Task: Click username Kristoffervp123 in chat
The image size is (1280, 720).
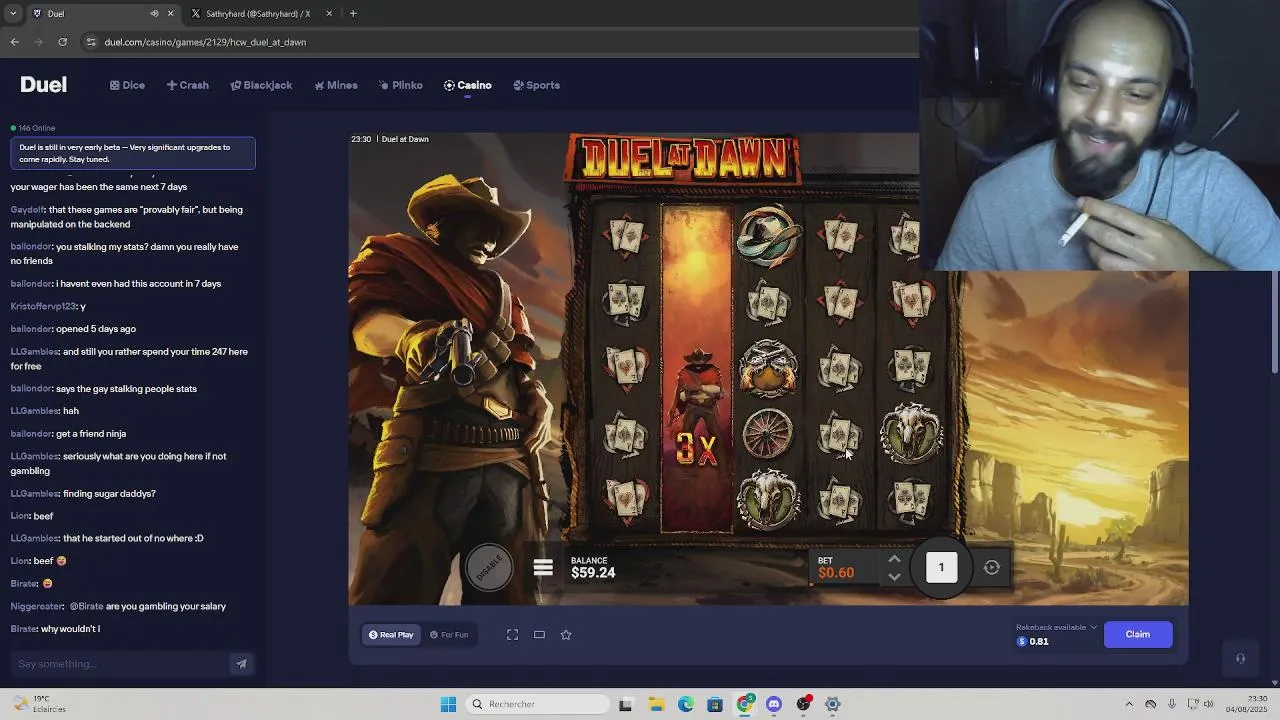Action: pyautogui.click(x=43, y=306)
